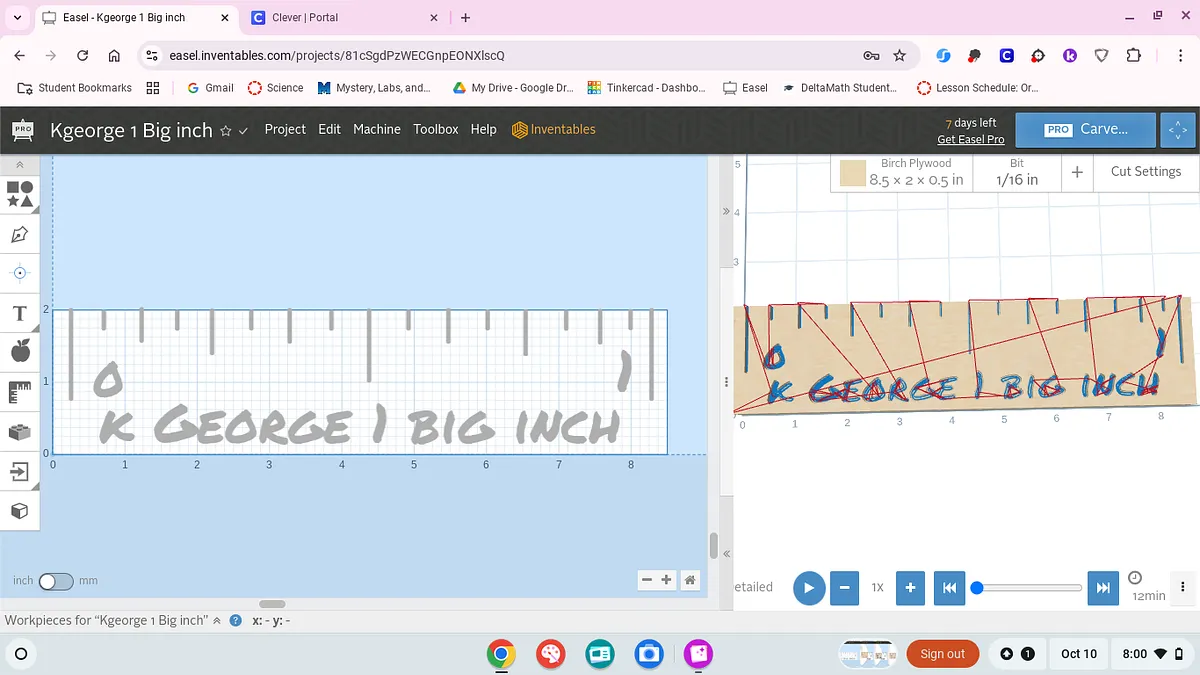Open the blue dropdown beside Carve
The image size is (1200, 675).
click(1177, 130)
